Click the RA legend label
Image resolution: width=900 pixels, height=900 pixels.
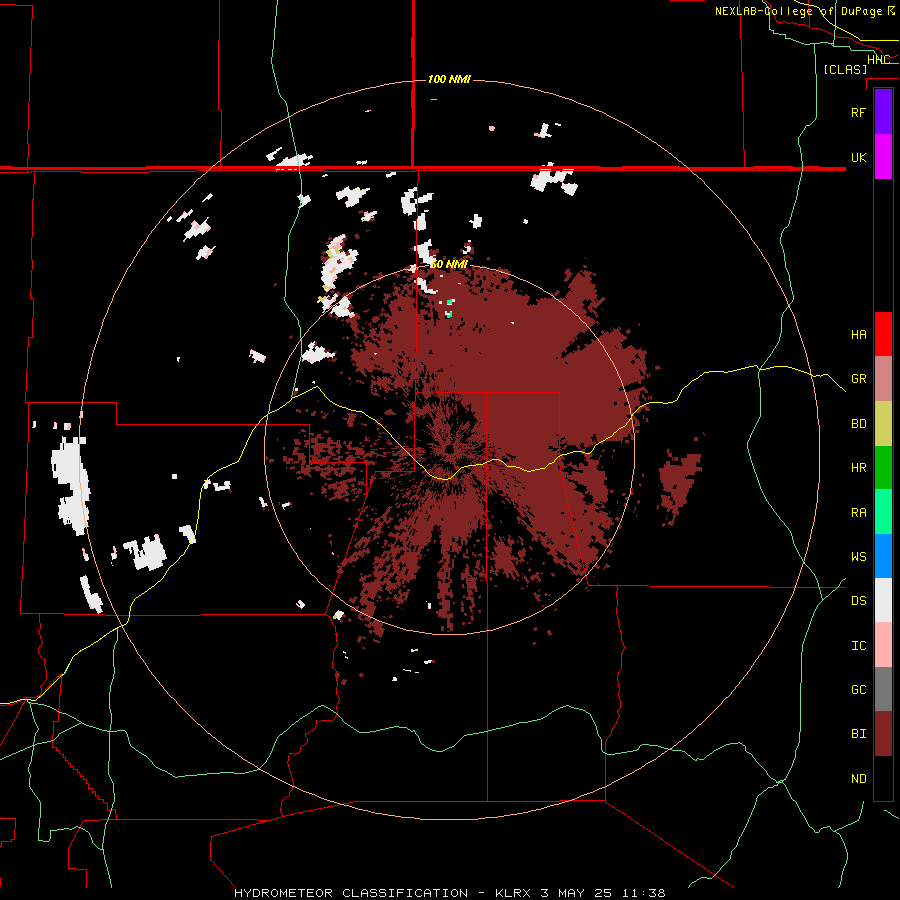point(858,513)
